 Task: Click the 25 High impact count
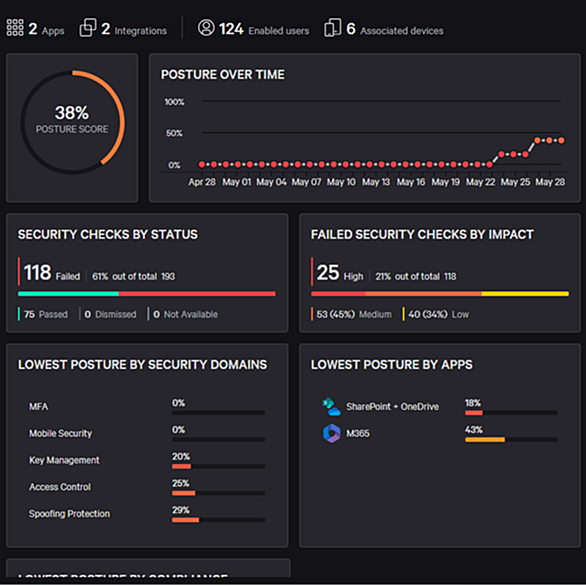pos(340,273)
